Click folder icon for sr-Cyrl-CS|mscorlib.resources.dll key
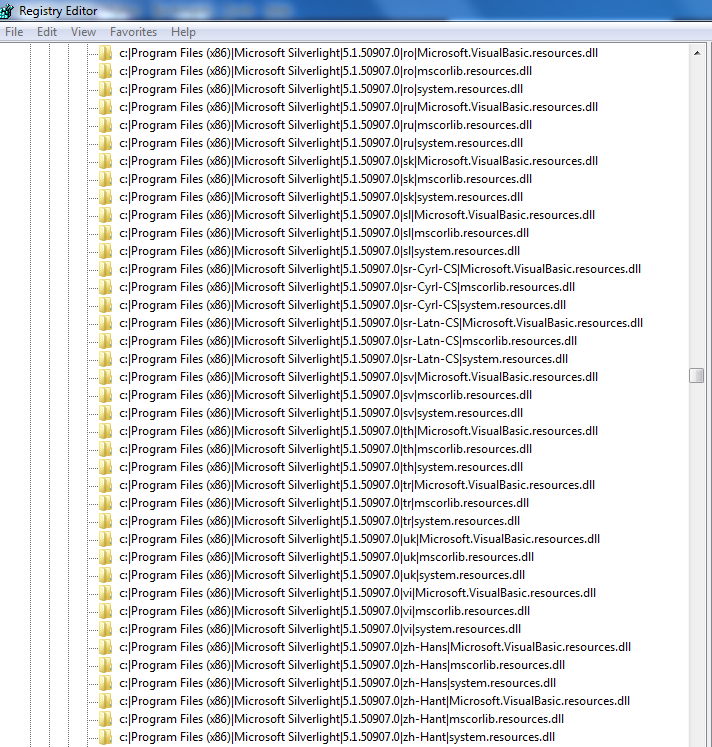 [x=105, y=287]
